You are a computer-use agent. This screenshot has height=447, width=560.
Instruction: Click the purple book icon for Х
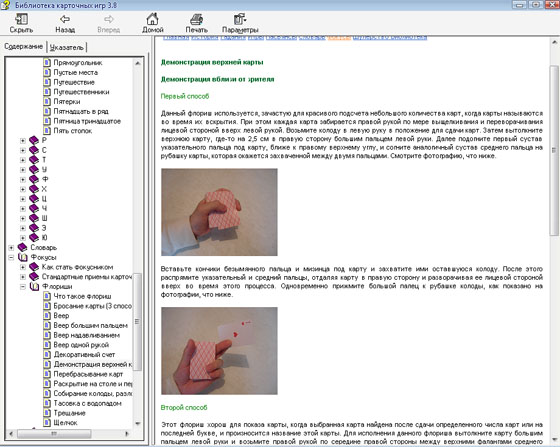pyautogui.click(x=34, y=189)
